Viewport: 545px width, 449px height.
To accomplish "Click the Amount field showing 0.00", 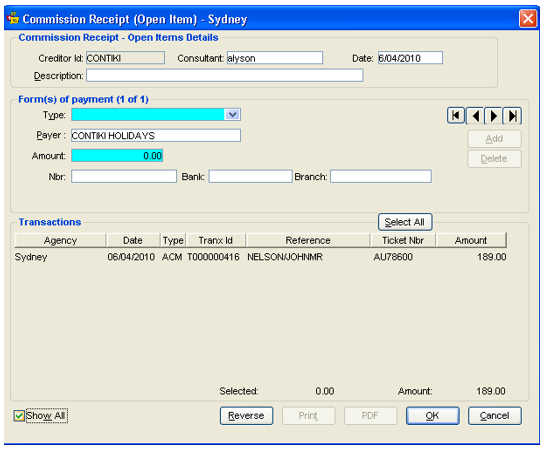I will click(x=117, y=155).
